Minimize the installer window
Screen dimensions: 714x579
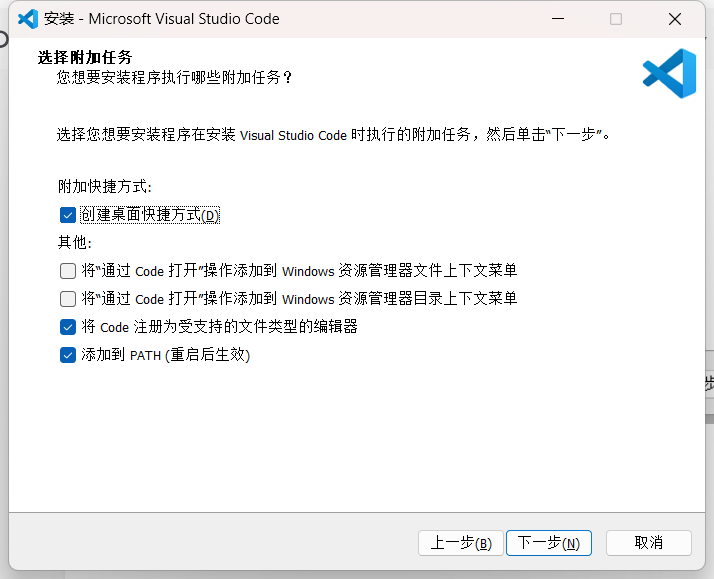coord(558,19)
